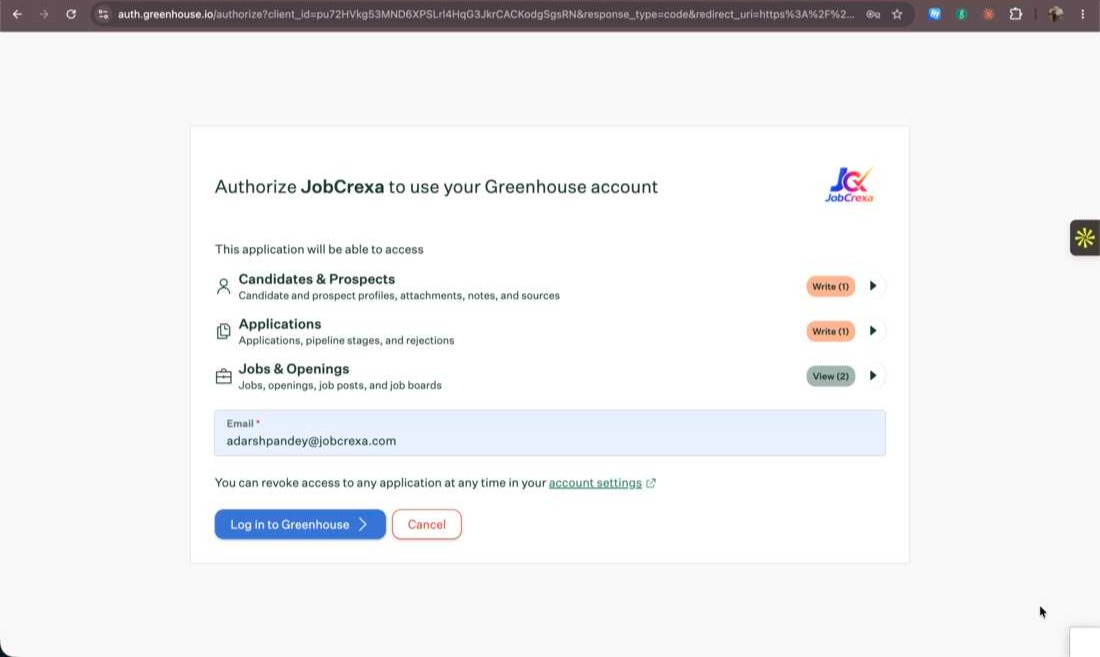The image size is (1100, 657).
Task: Open the yellow asterisk side widget
Action: point(1085,238)
